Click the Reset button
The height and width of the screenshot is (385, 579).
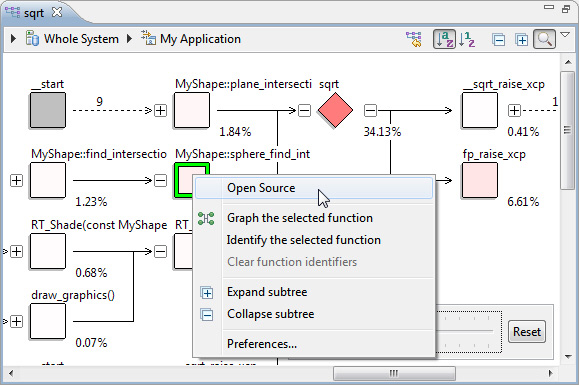tap(527, 332)
